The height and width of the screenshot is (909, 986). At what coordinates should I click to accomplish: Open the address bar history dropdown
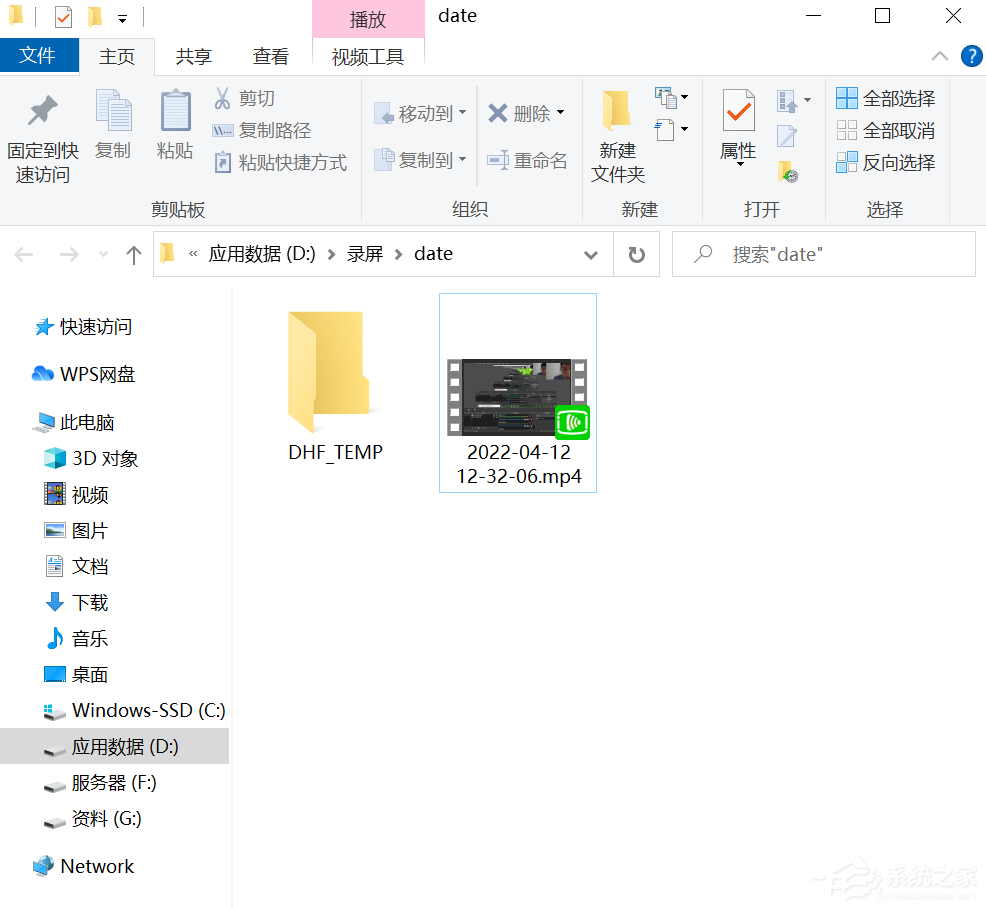click(x=591, y=254)
